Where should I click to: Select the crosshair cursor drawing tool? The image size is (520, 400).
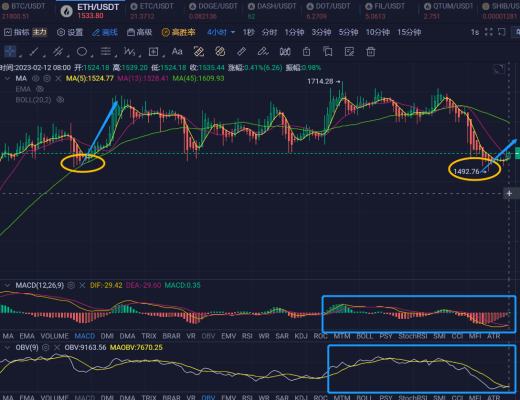click(10, 52)
